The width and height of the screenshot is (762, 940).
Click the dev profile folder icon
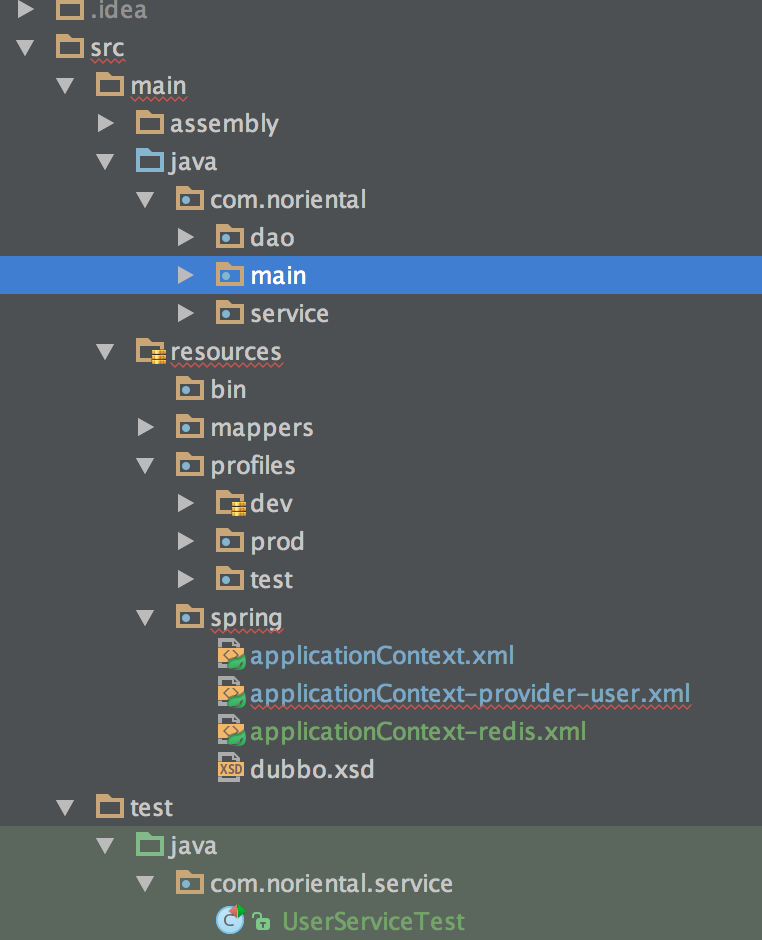tap(231, 504)
